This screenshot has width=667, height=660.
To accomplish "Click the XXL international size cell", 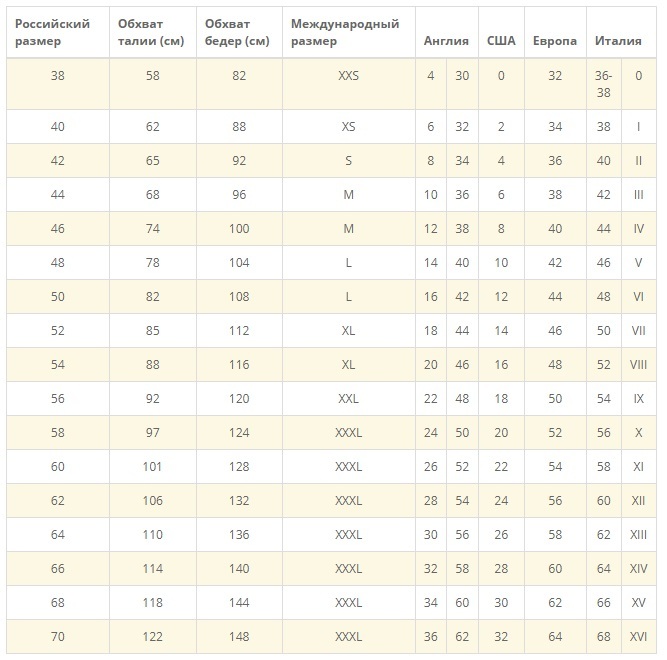I will coord(349,399).
